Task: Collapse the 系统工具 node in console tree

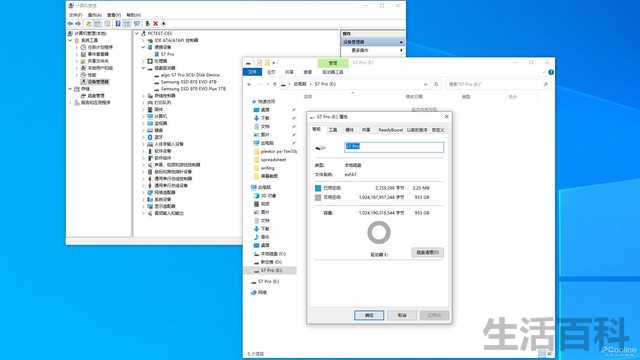Action: click(x=70, y=41)
